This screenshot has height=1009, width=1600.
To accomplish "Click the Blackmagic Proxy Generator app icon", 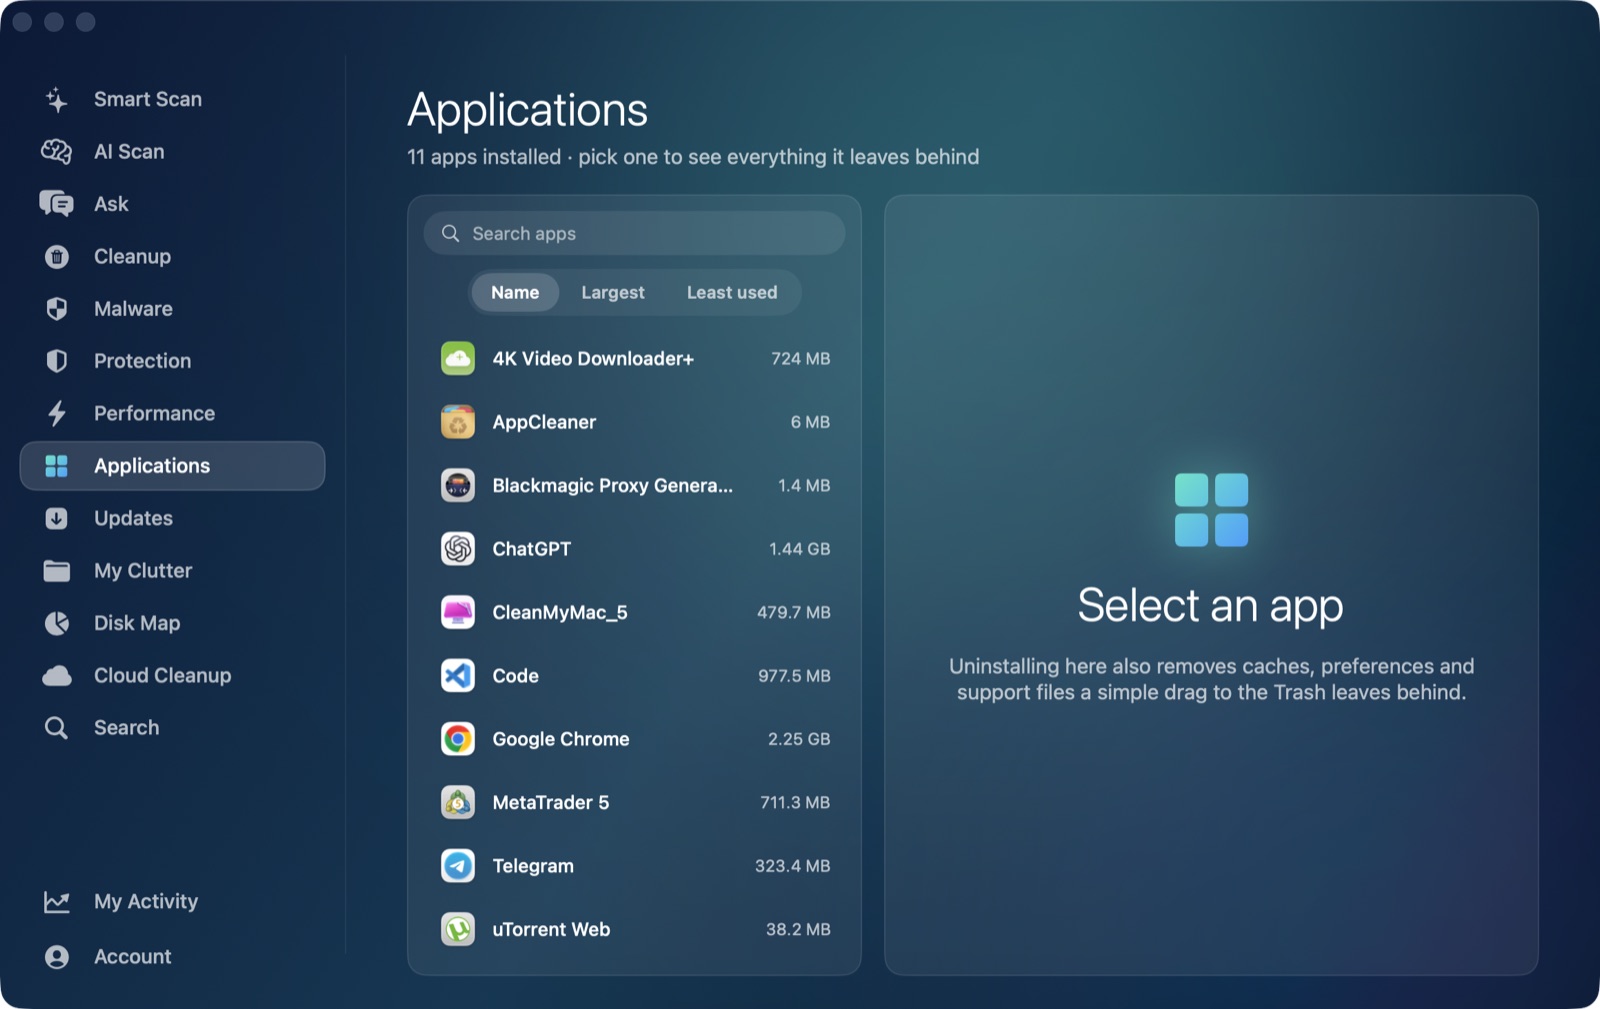I will (458, 486).
